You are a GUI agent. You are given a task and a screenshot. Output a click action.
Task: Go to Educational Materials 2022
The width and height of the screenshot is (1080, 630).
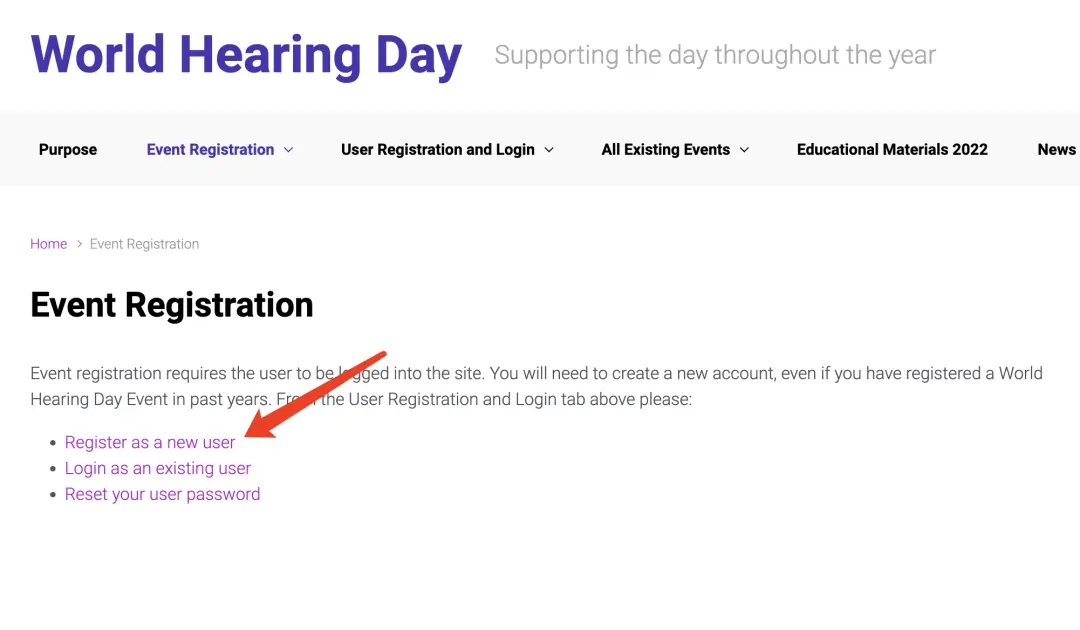892,150
